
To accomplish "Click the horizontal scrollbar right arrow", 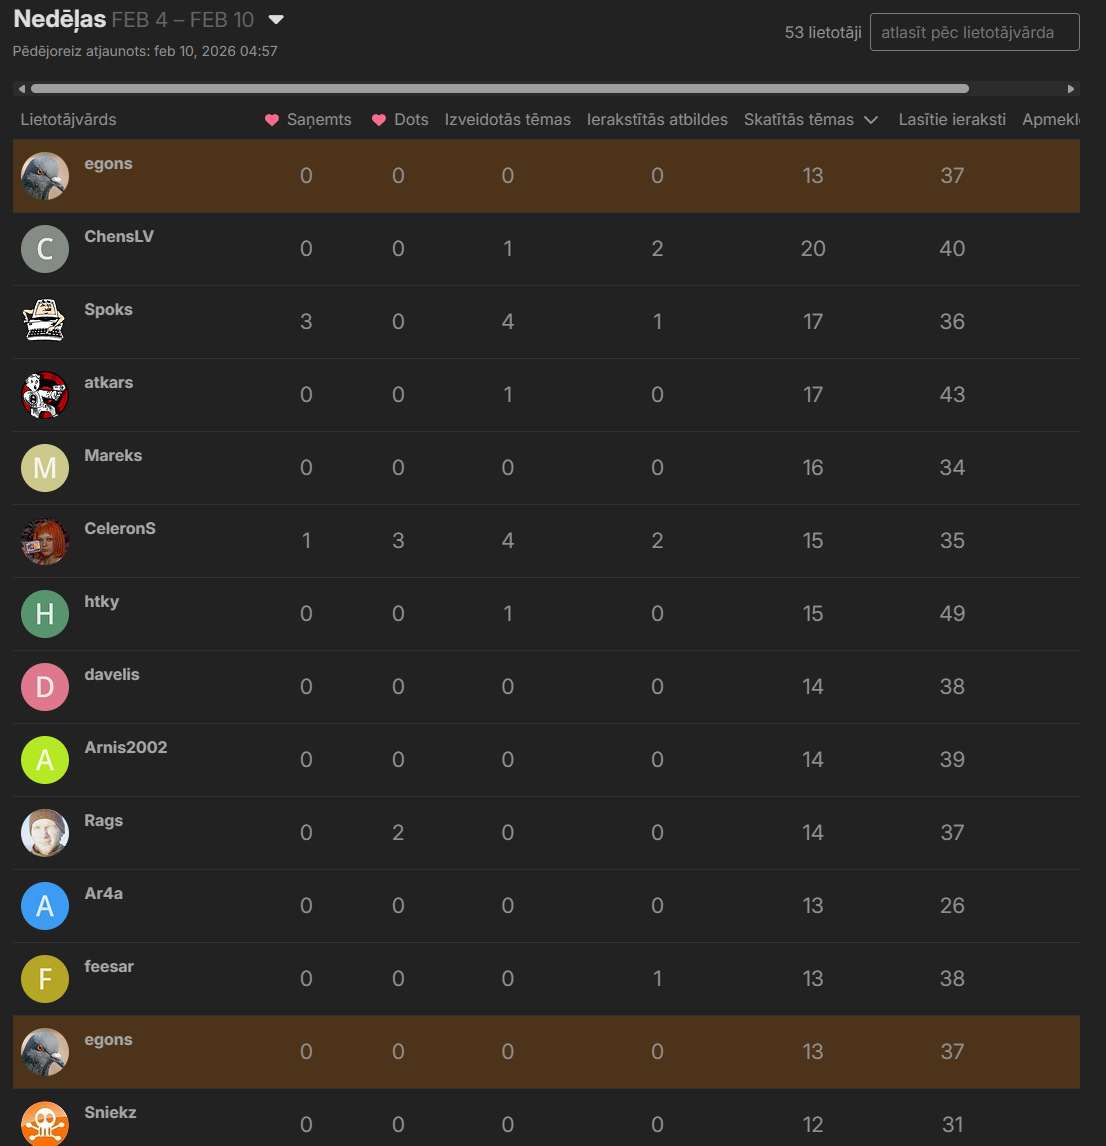I will click(1072, 89).
